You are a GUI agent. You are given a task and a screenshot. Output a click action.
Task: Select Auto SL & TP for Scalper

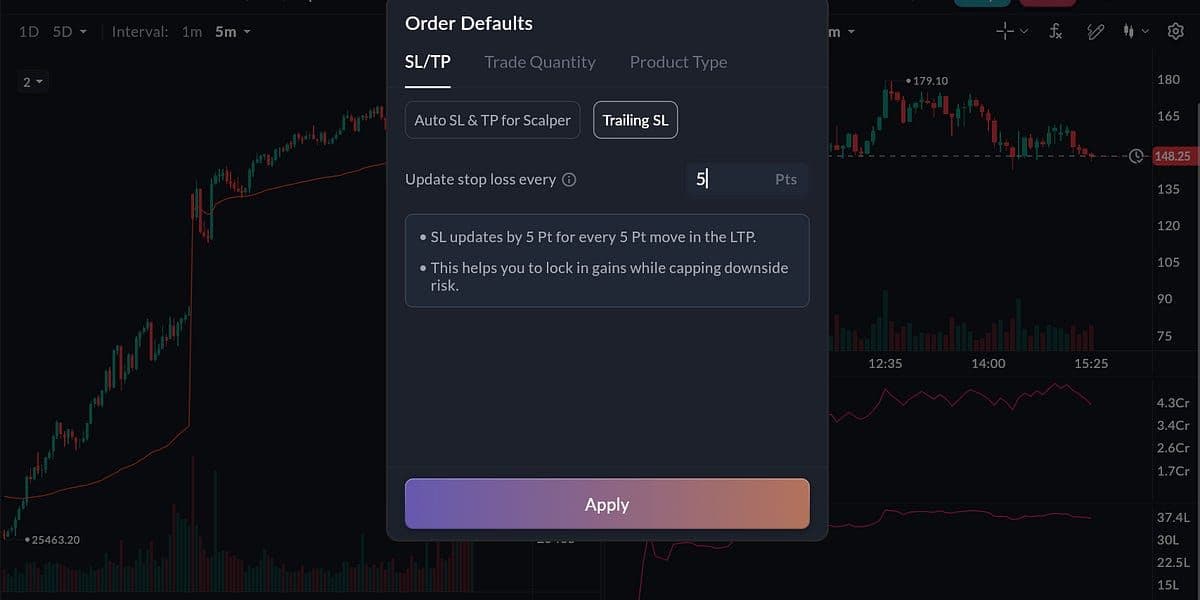[492, 120]
